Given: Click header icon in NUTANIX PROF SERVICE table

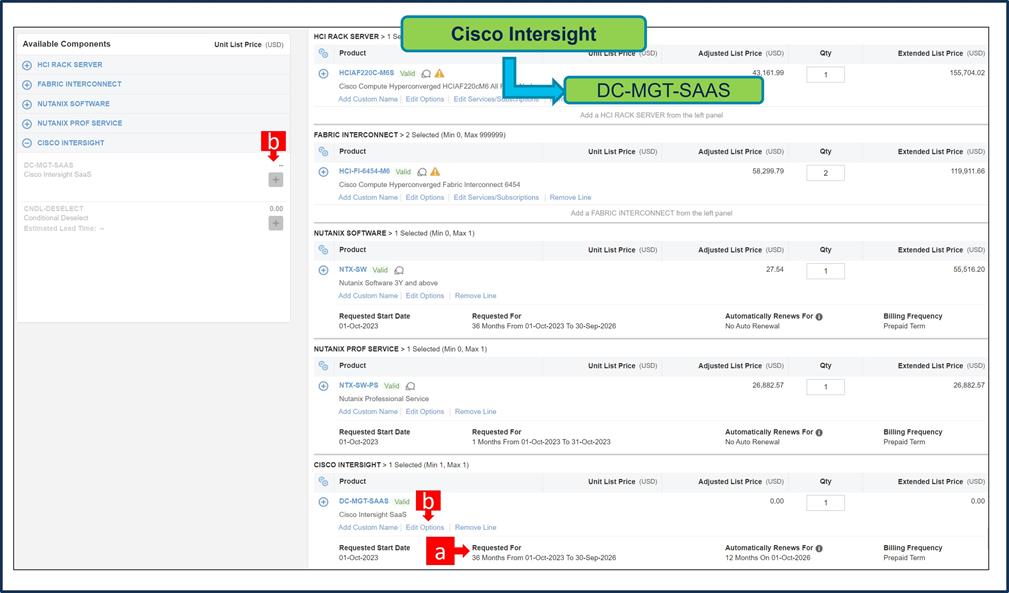Looking at the screenshot, I should [x=324, y=365].
